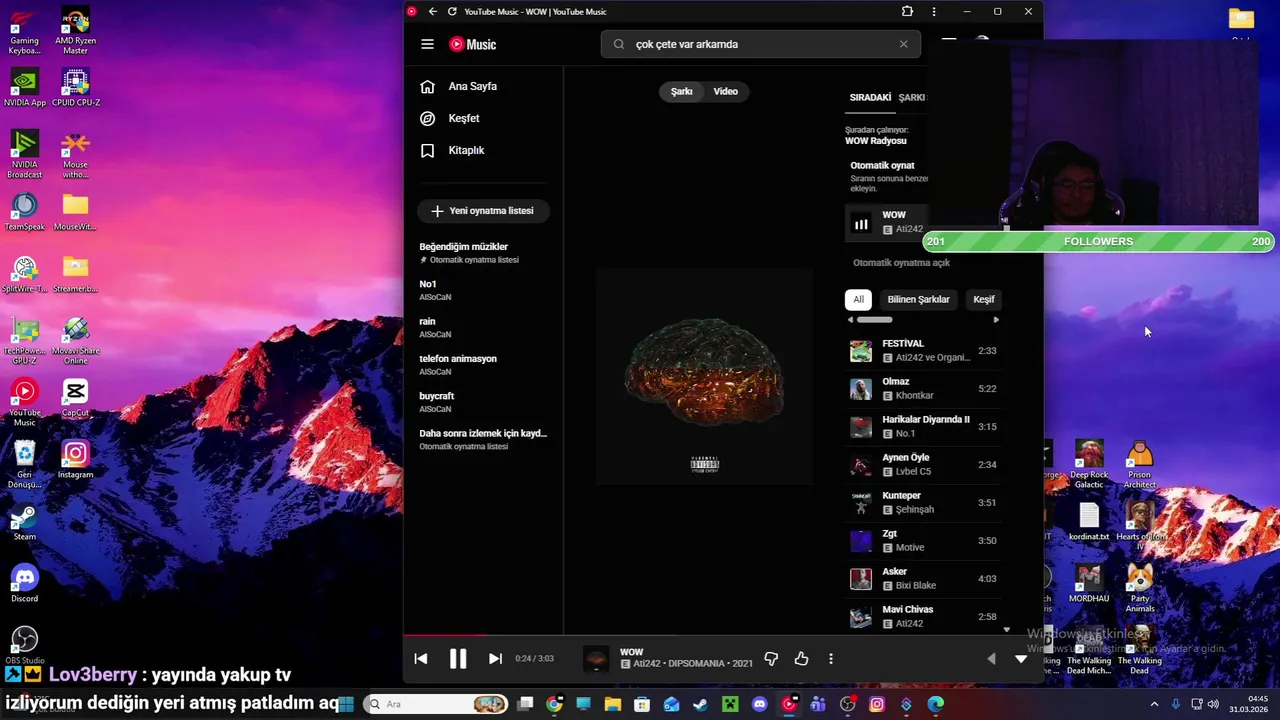
Task: Skip to the previous track
Action: tap(421, 658)
